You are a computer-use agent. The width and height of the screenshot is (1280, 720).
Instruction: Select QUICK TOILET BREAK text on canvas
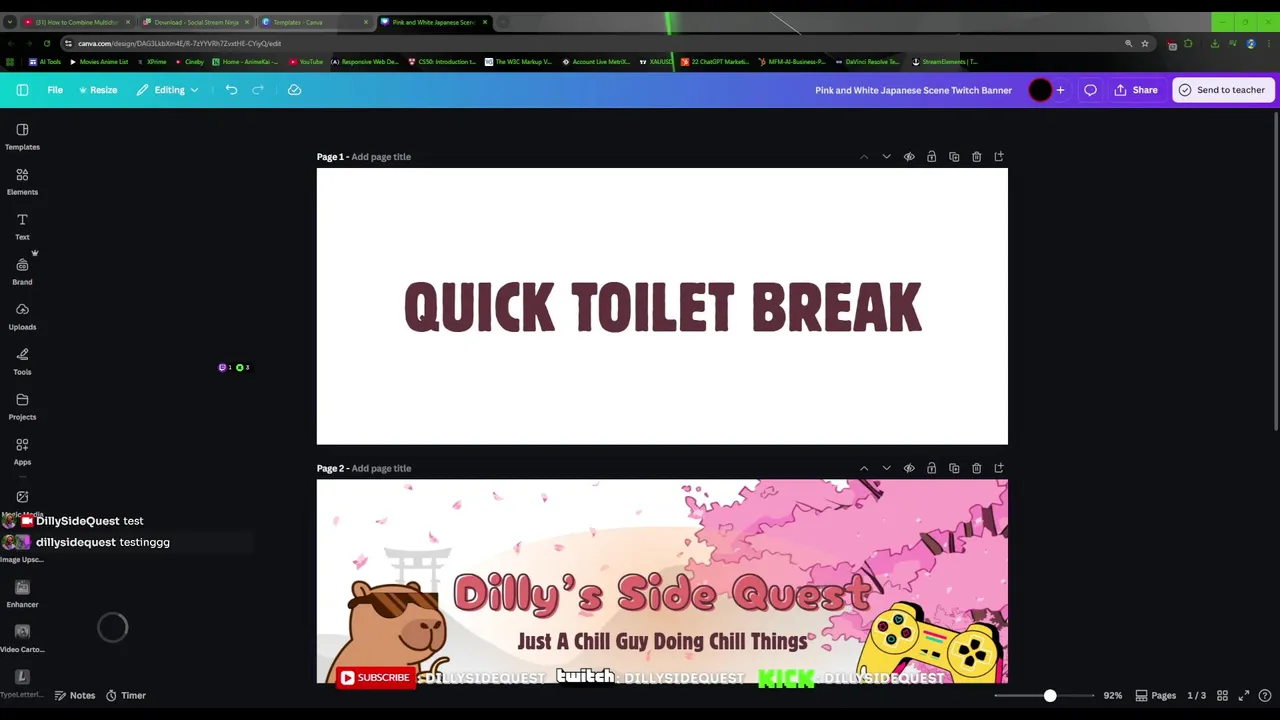pyautogui.click(x=662, y=307)
